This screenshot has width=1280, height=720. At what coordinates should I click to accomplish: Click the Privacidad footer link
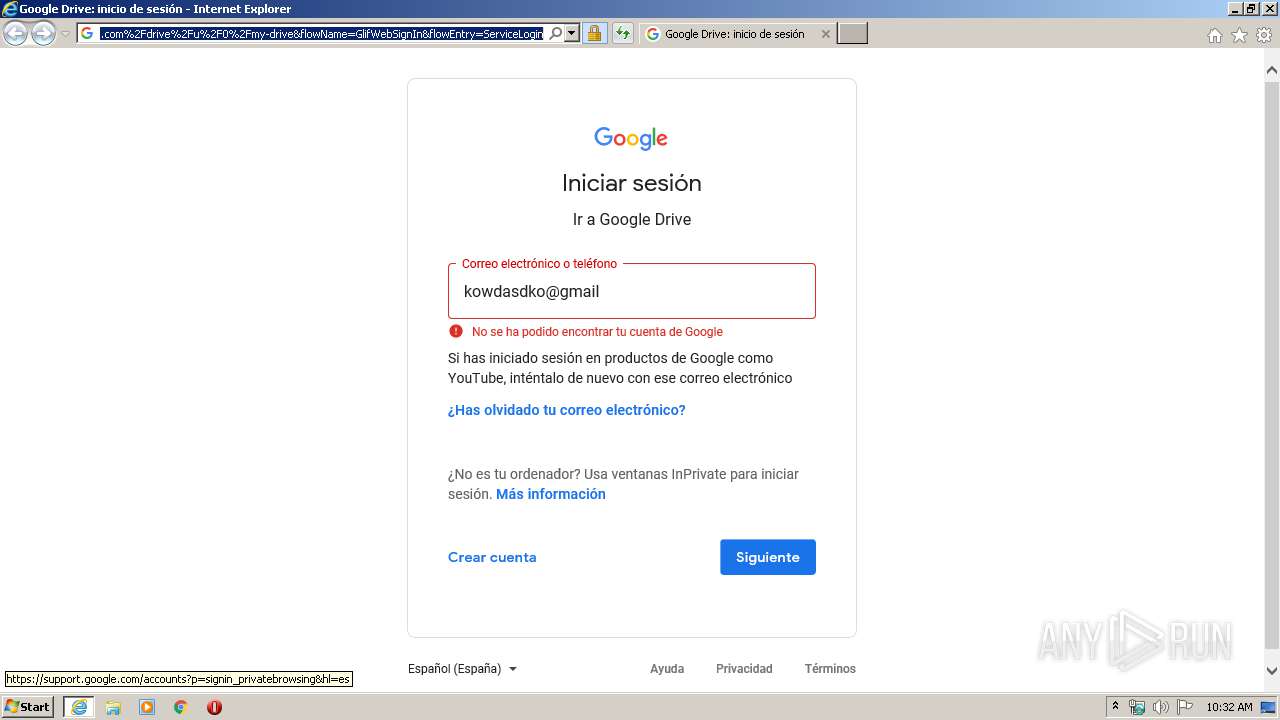(744, 669)
